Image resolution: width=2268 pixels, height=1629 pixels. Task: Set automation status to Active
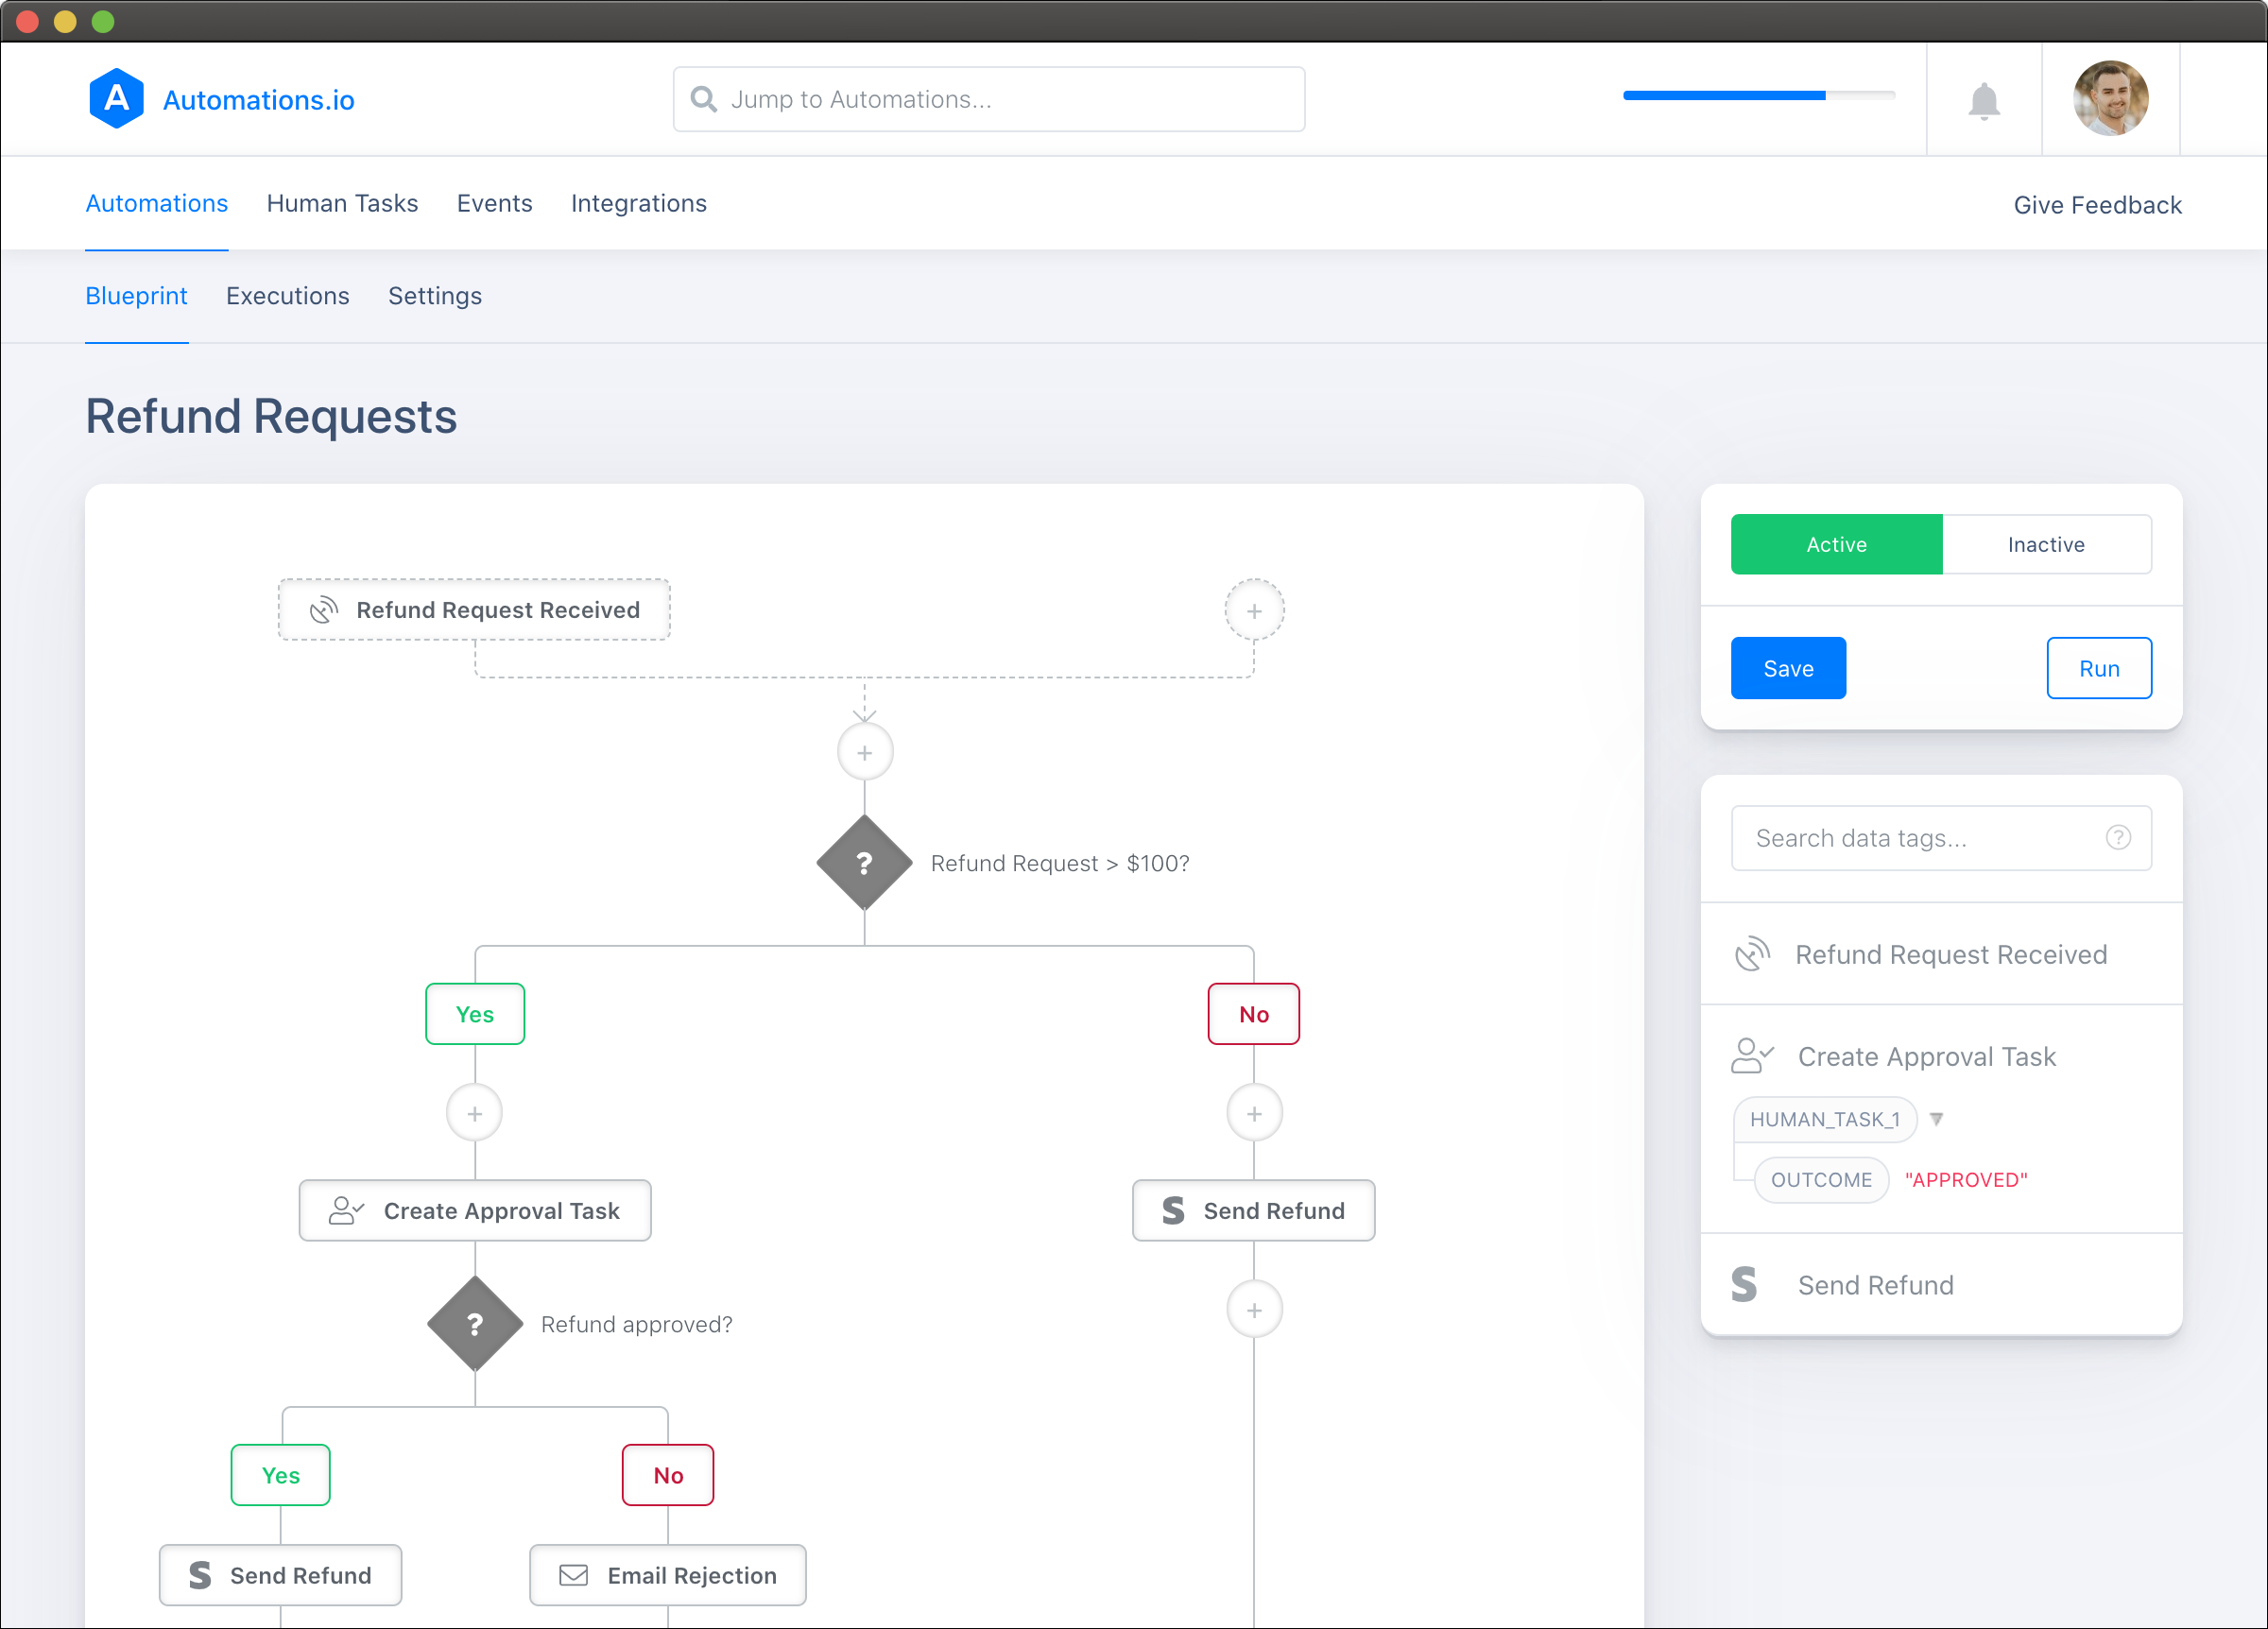click(1836, 544)
